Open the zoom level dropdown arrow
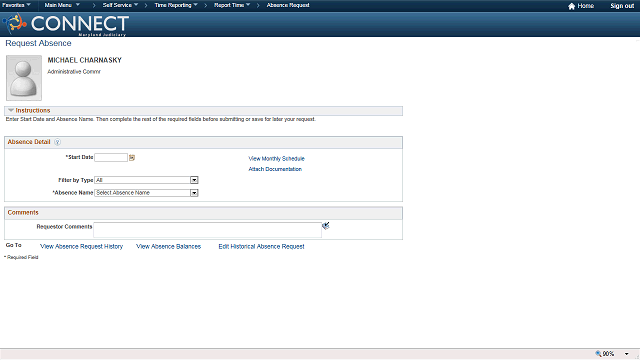Image resolution: width=640 pixels, height=360 pixels. [627, 354]
